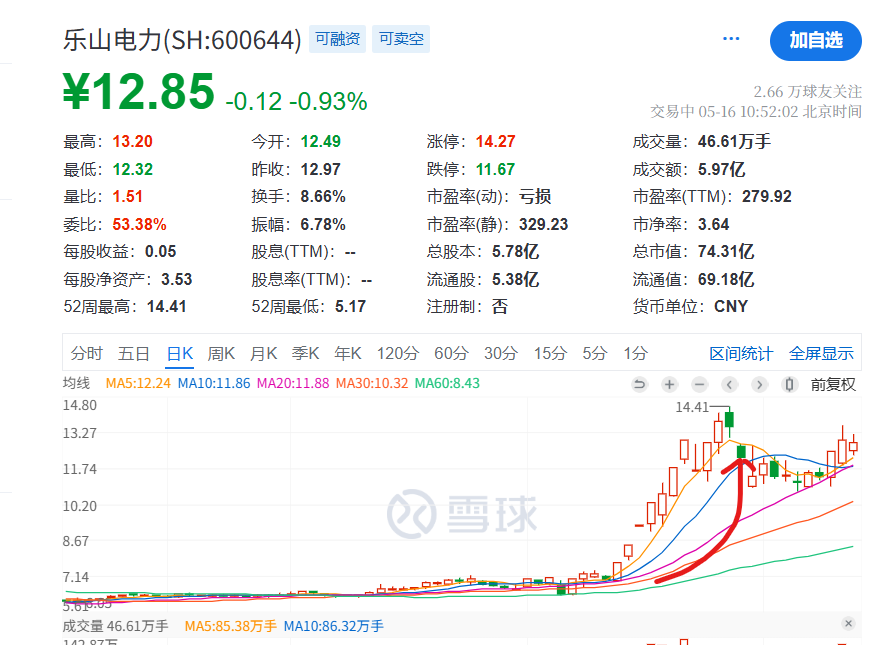Screen dimensions: 886x645
Task: Click the volume MA5:85.38万手 label
Action: click(231, 626)
